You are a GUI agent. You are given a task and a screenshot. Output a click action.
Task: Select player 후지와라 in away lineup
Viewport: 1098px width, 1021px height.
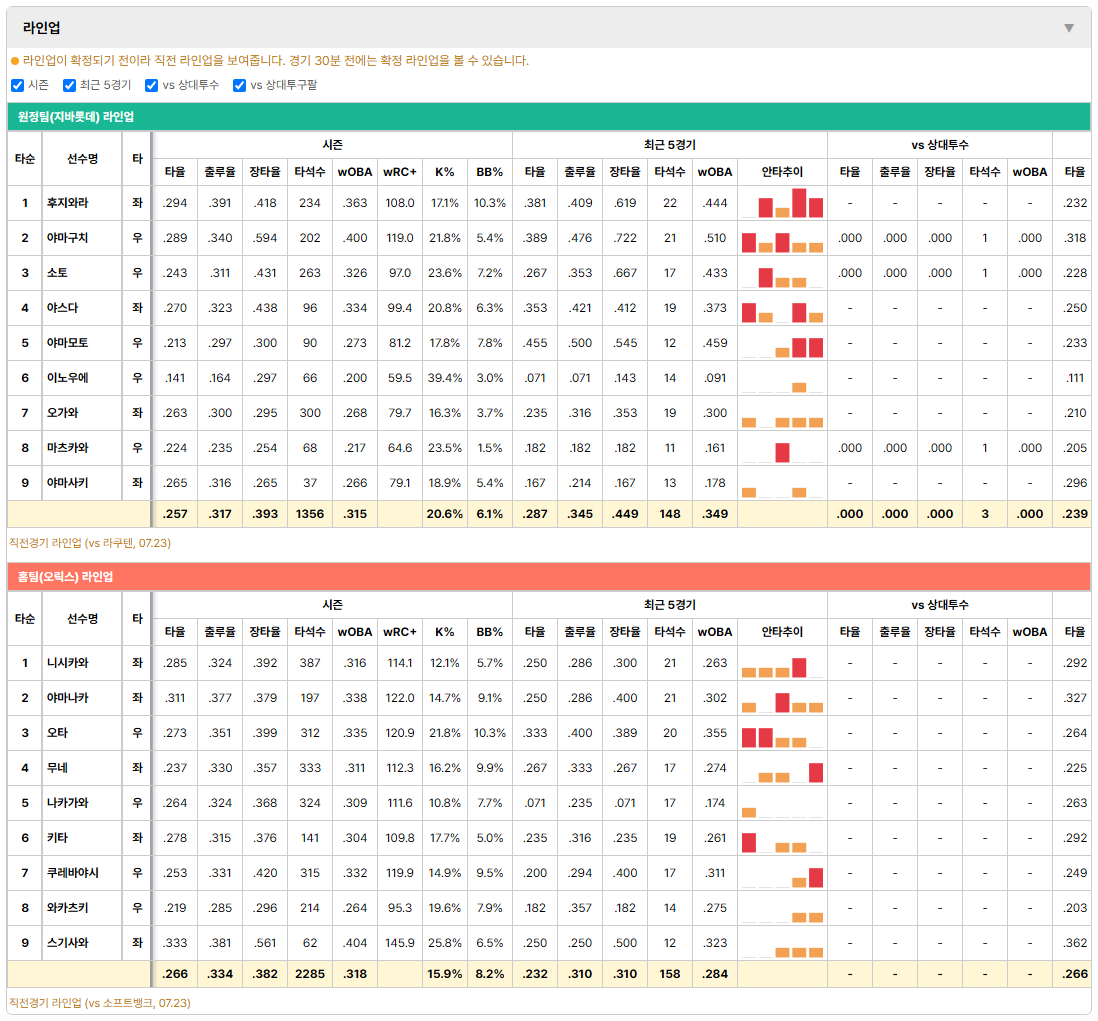[68, 203]
